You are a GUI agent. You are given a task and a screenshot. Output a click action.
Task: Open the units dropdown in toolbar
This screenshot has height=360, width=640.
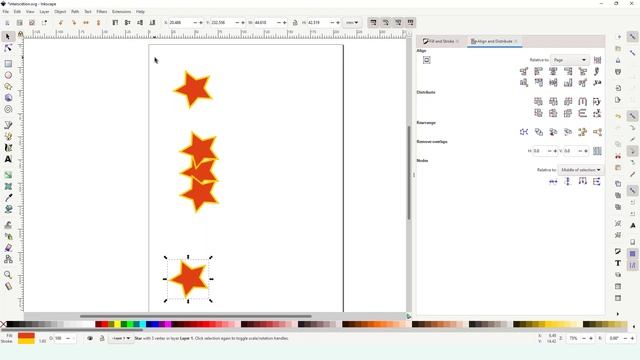click(x=352, y=23)
